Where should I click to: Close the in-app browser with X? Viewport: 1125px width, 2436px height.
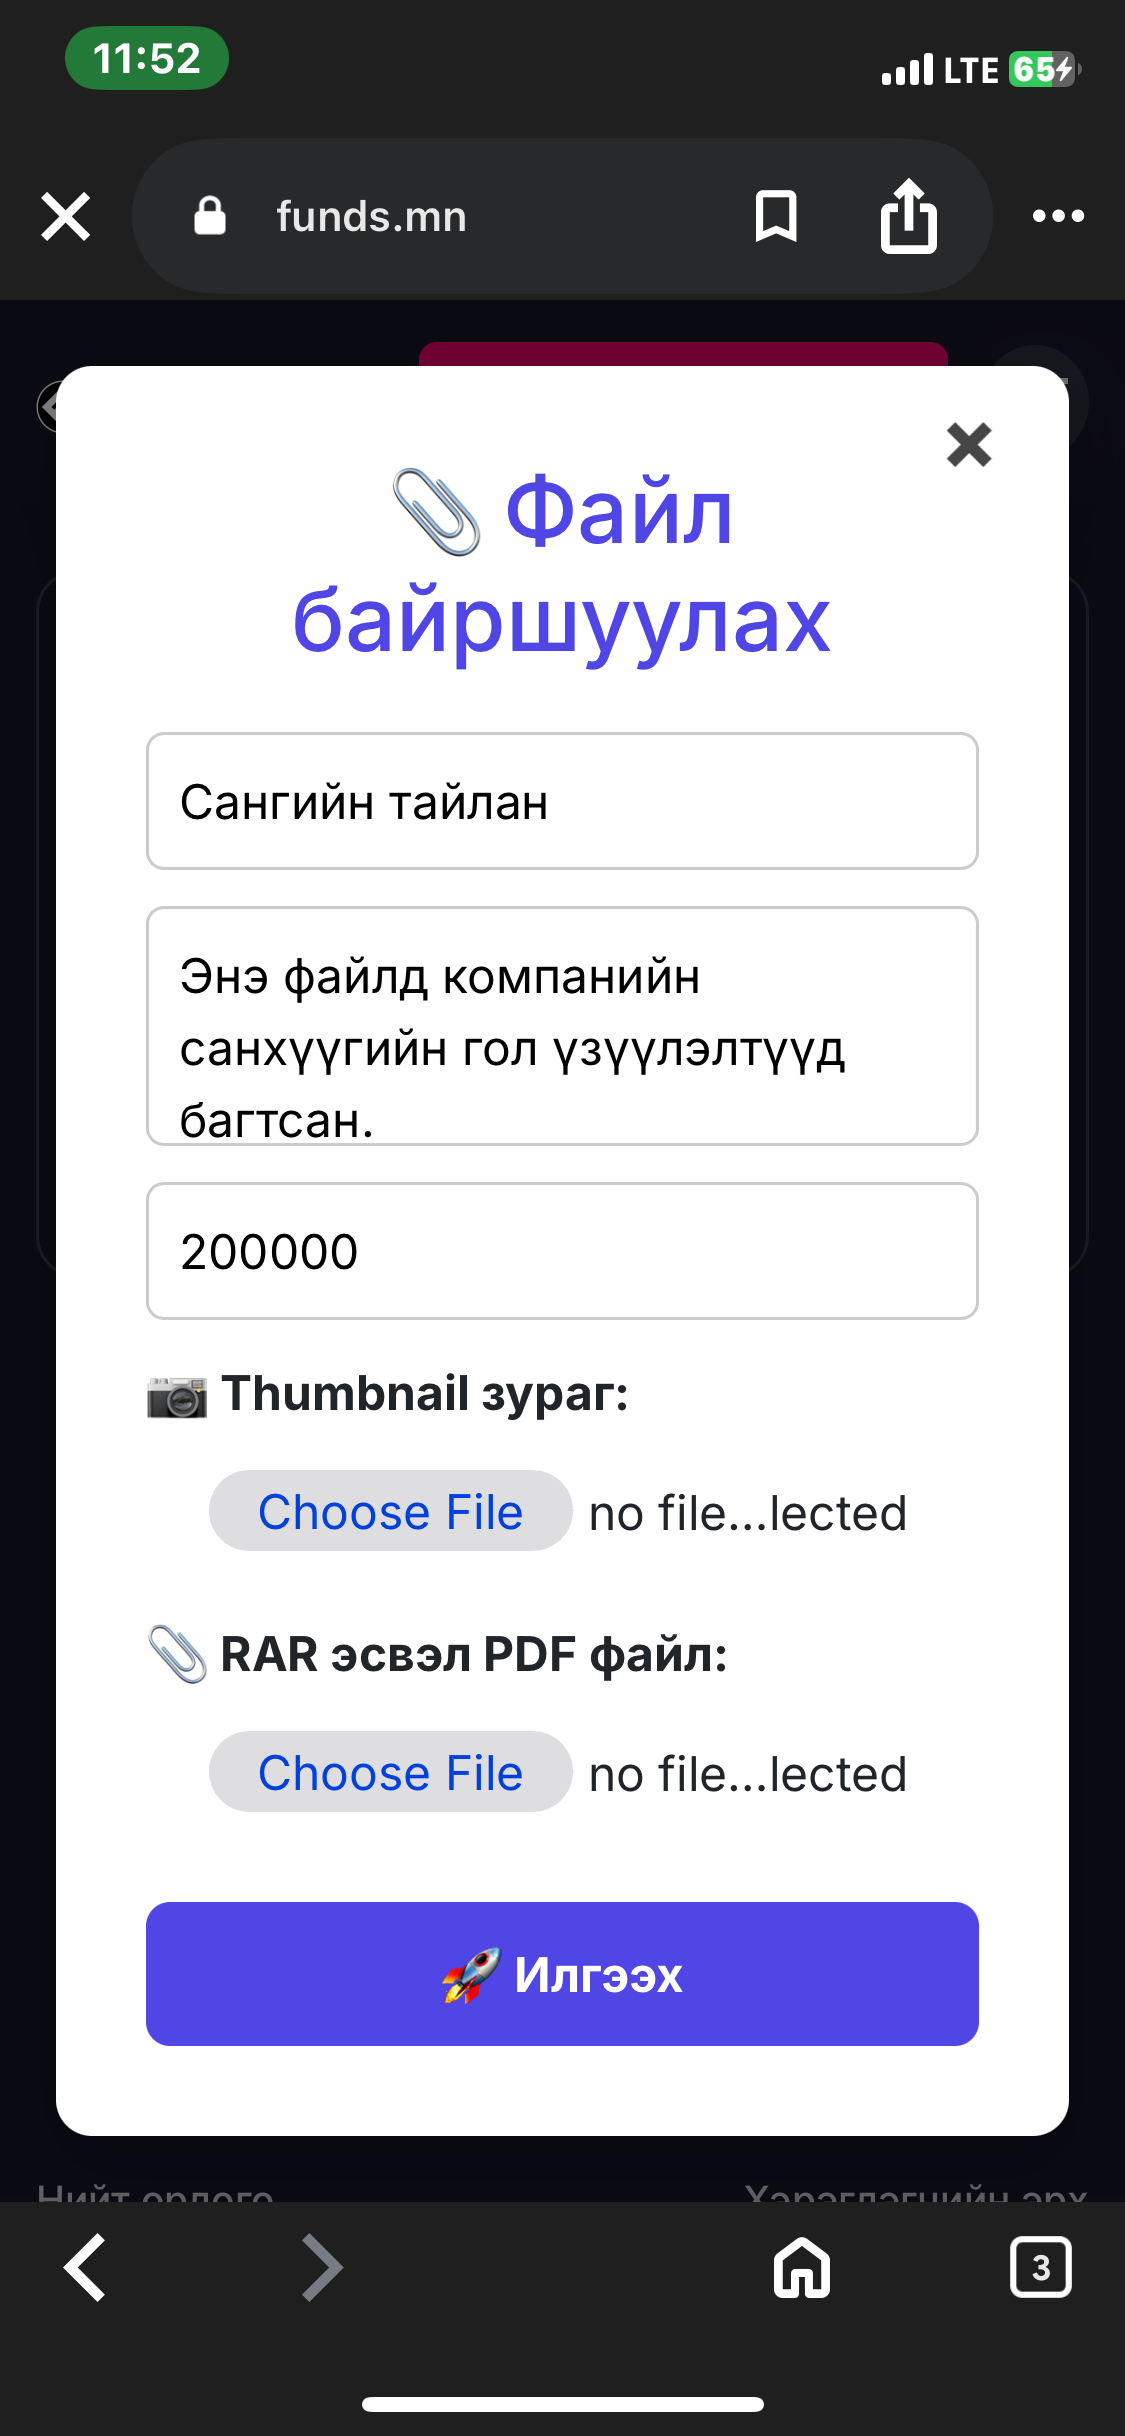click(66, 216)
